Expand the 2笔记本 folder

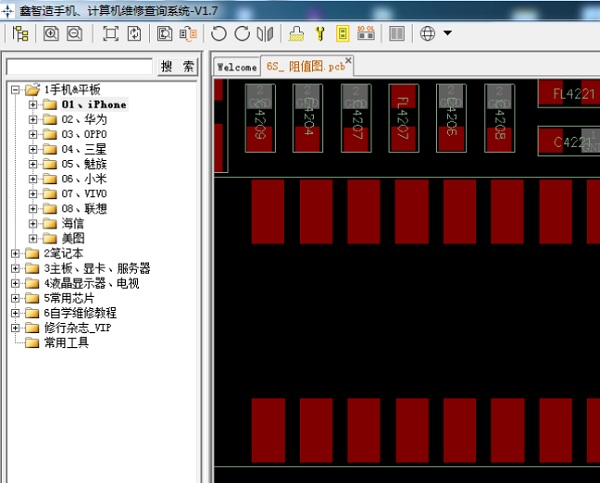click(x=15, y=253)
